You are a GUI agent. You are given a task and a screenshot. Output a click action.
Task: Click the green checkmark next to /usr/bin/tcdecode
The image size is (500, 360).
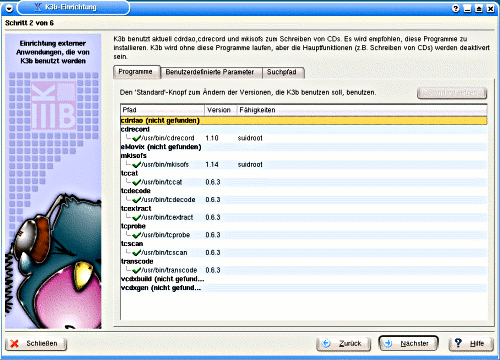[136, 200]
